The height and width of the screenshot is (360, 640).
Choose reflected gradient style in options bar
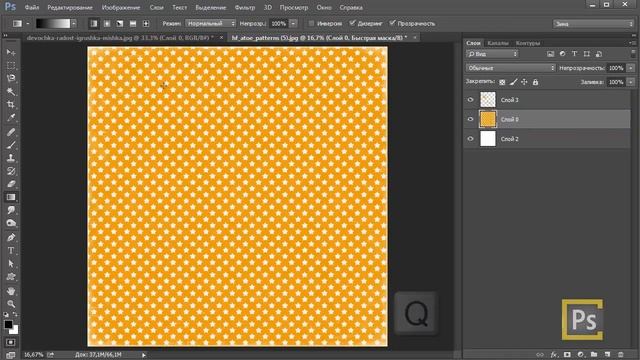click(133, 24)
